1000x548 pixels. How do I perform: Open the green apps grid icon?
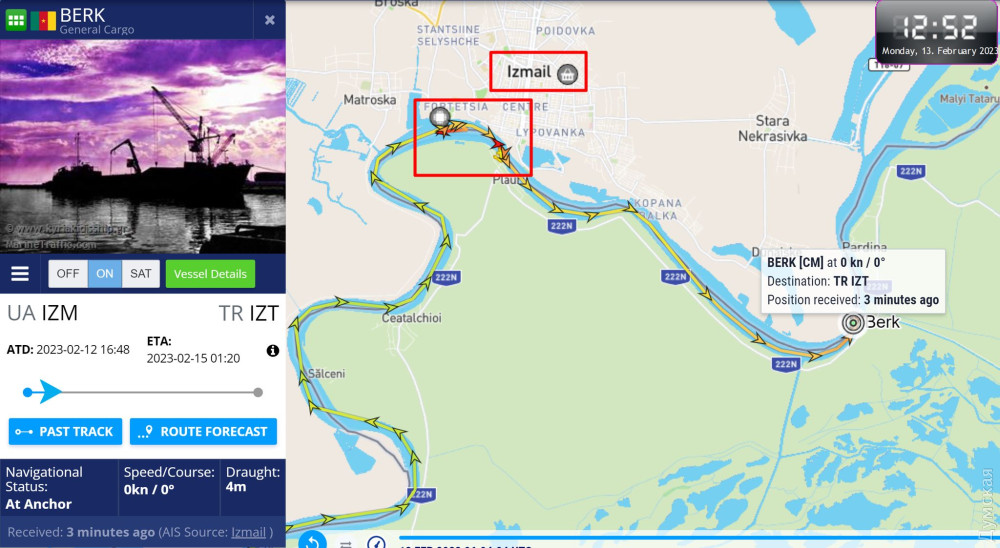point(16,20)
